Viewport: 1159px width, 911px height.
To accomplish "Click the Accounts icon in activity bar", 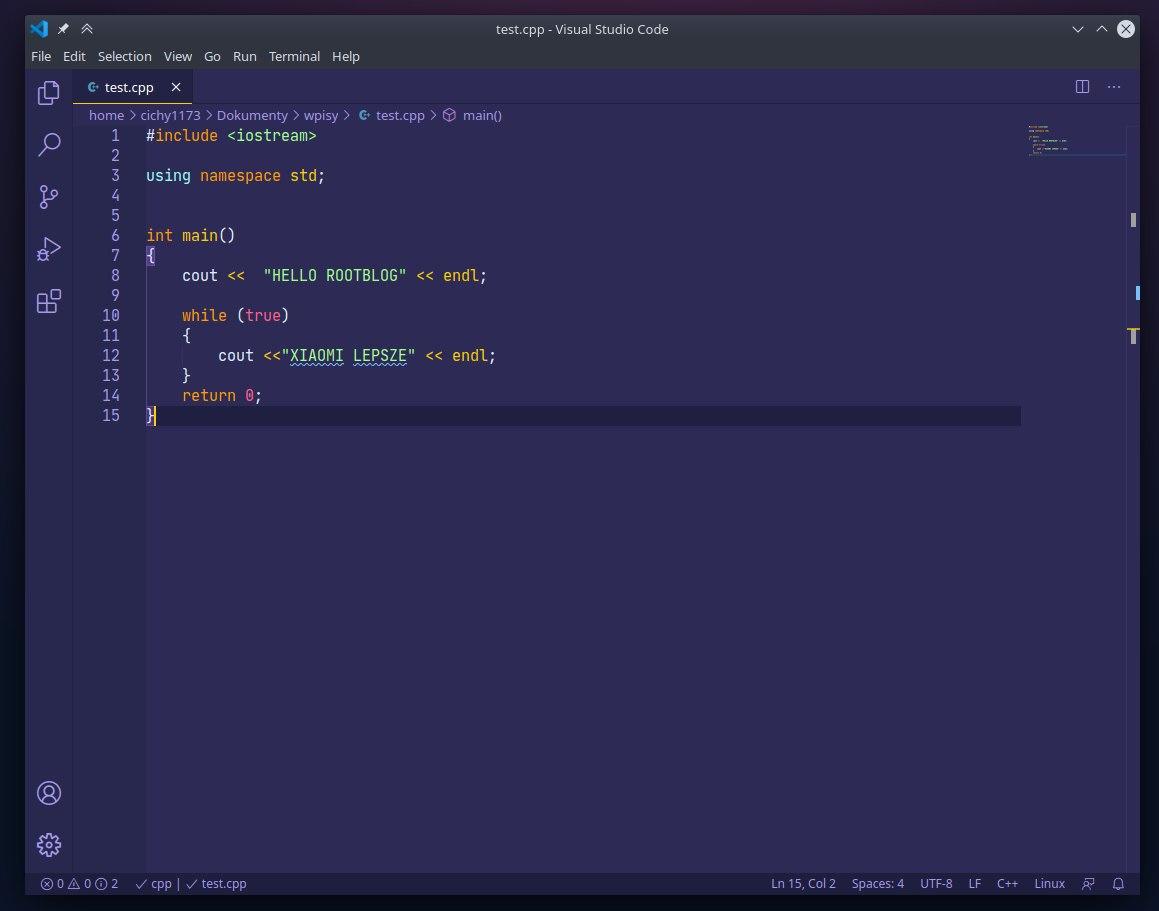I will [48, 793].
